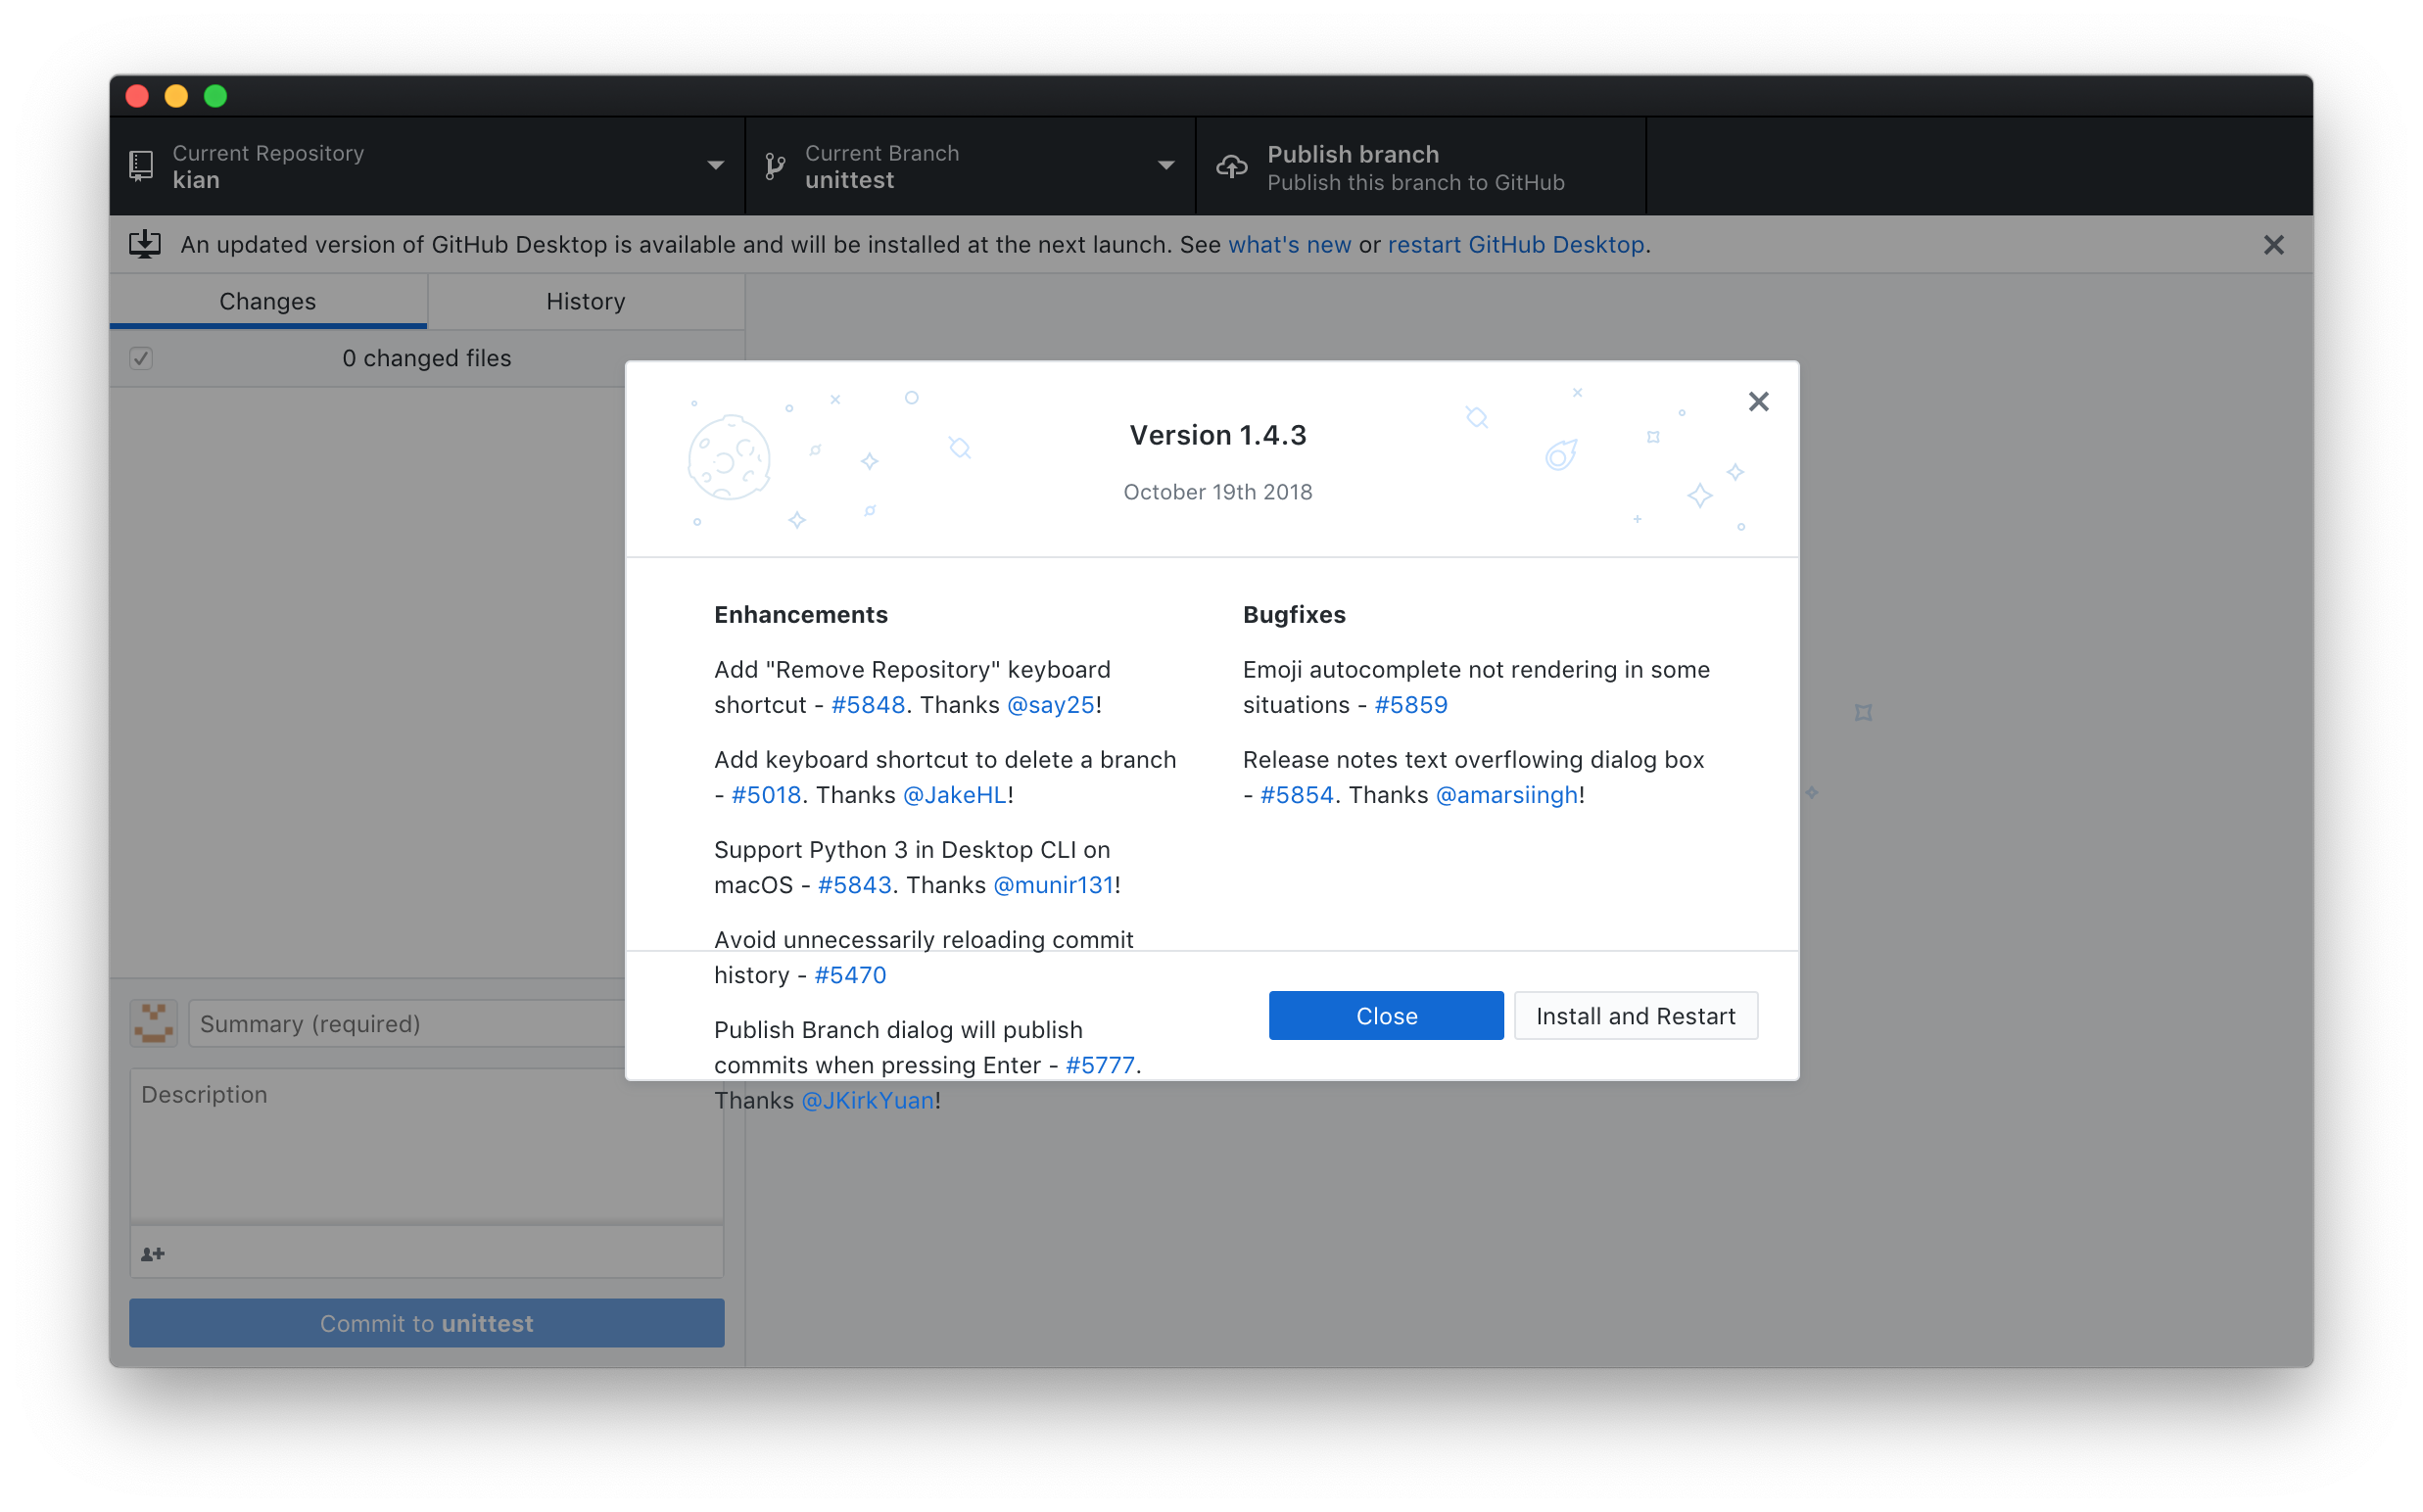Open @JakeHL contributor link
This screenshot has width=2423, height=1512.
pos(954,795)
